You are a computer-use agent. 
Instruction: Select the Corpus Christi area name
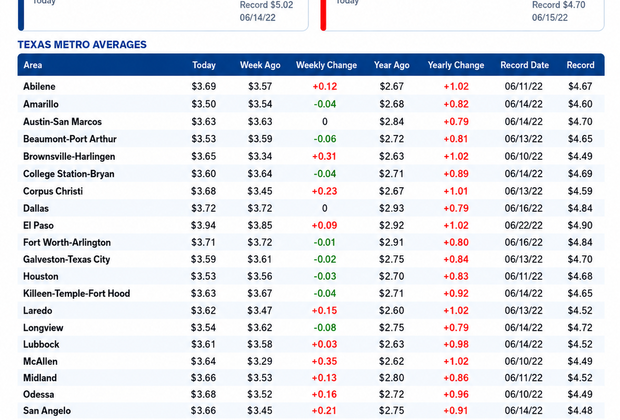pos(53,191)
